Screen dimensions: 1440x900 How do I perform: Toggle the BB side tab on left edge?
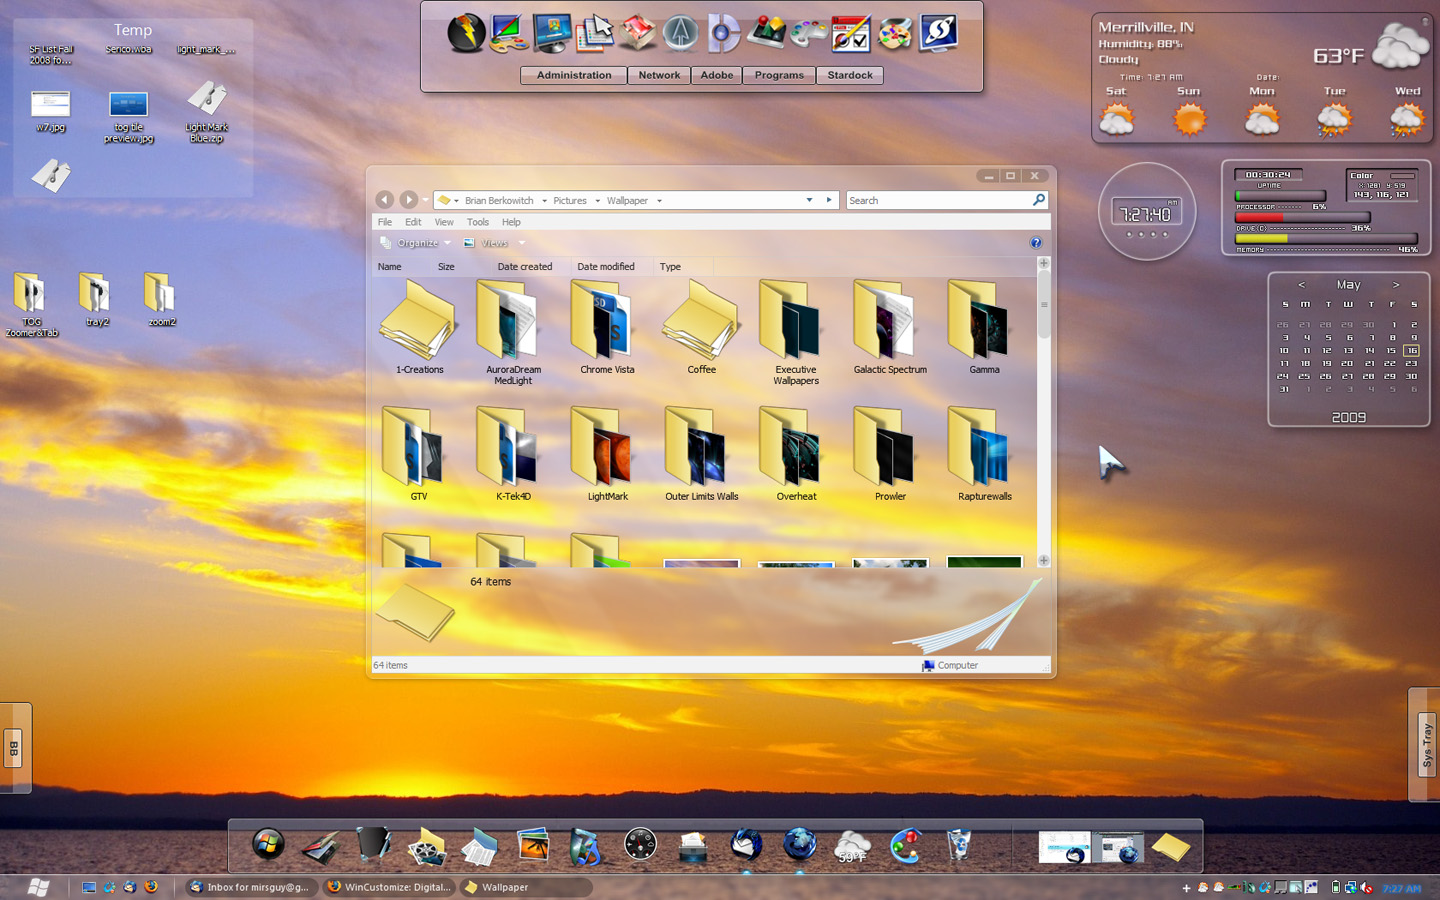(13, 747)
